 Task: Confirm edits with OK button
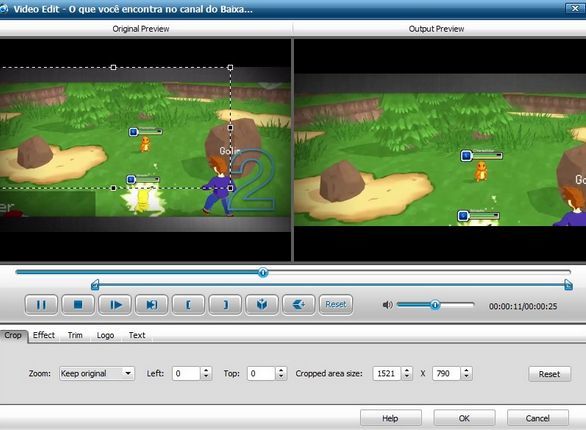[464, 418]
